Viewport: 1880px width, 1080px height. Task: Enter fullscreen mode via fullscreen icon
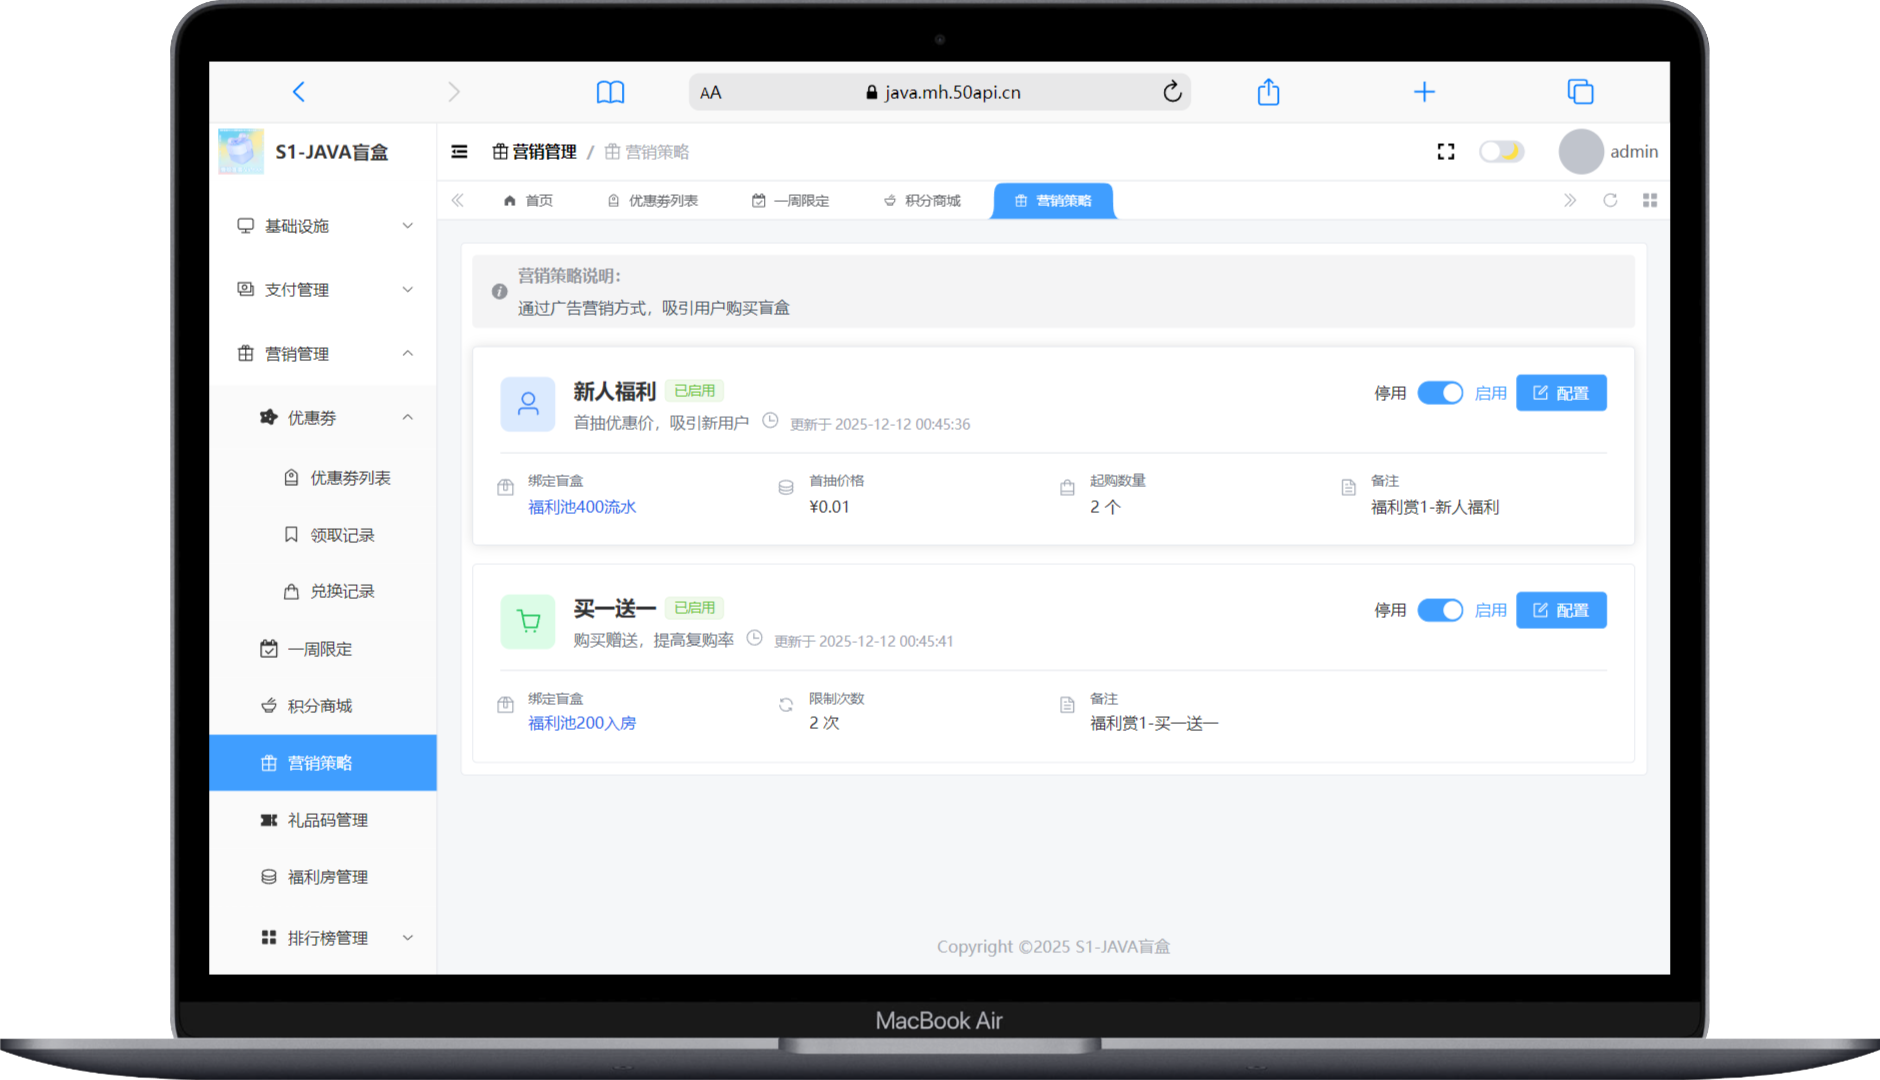[x=1445, y=152]
